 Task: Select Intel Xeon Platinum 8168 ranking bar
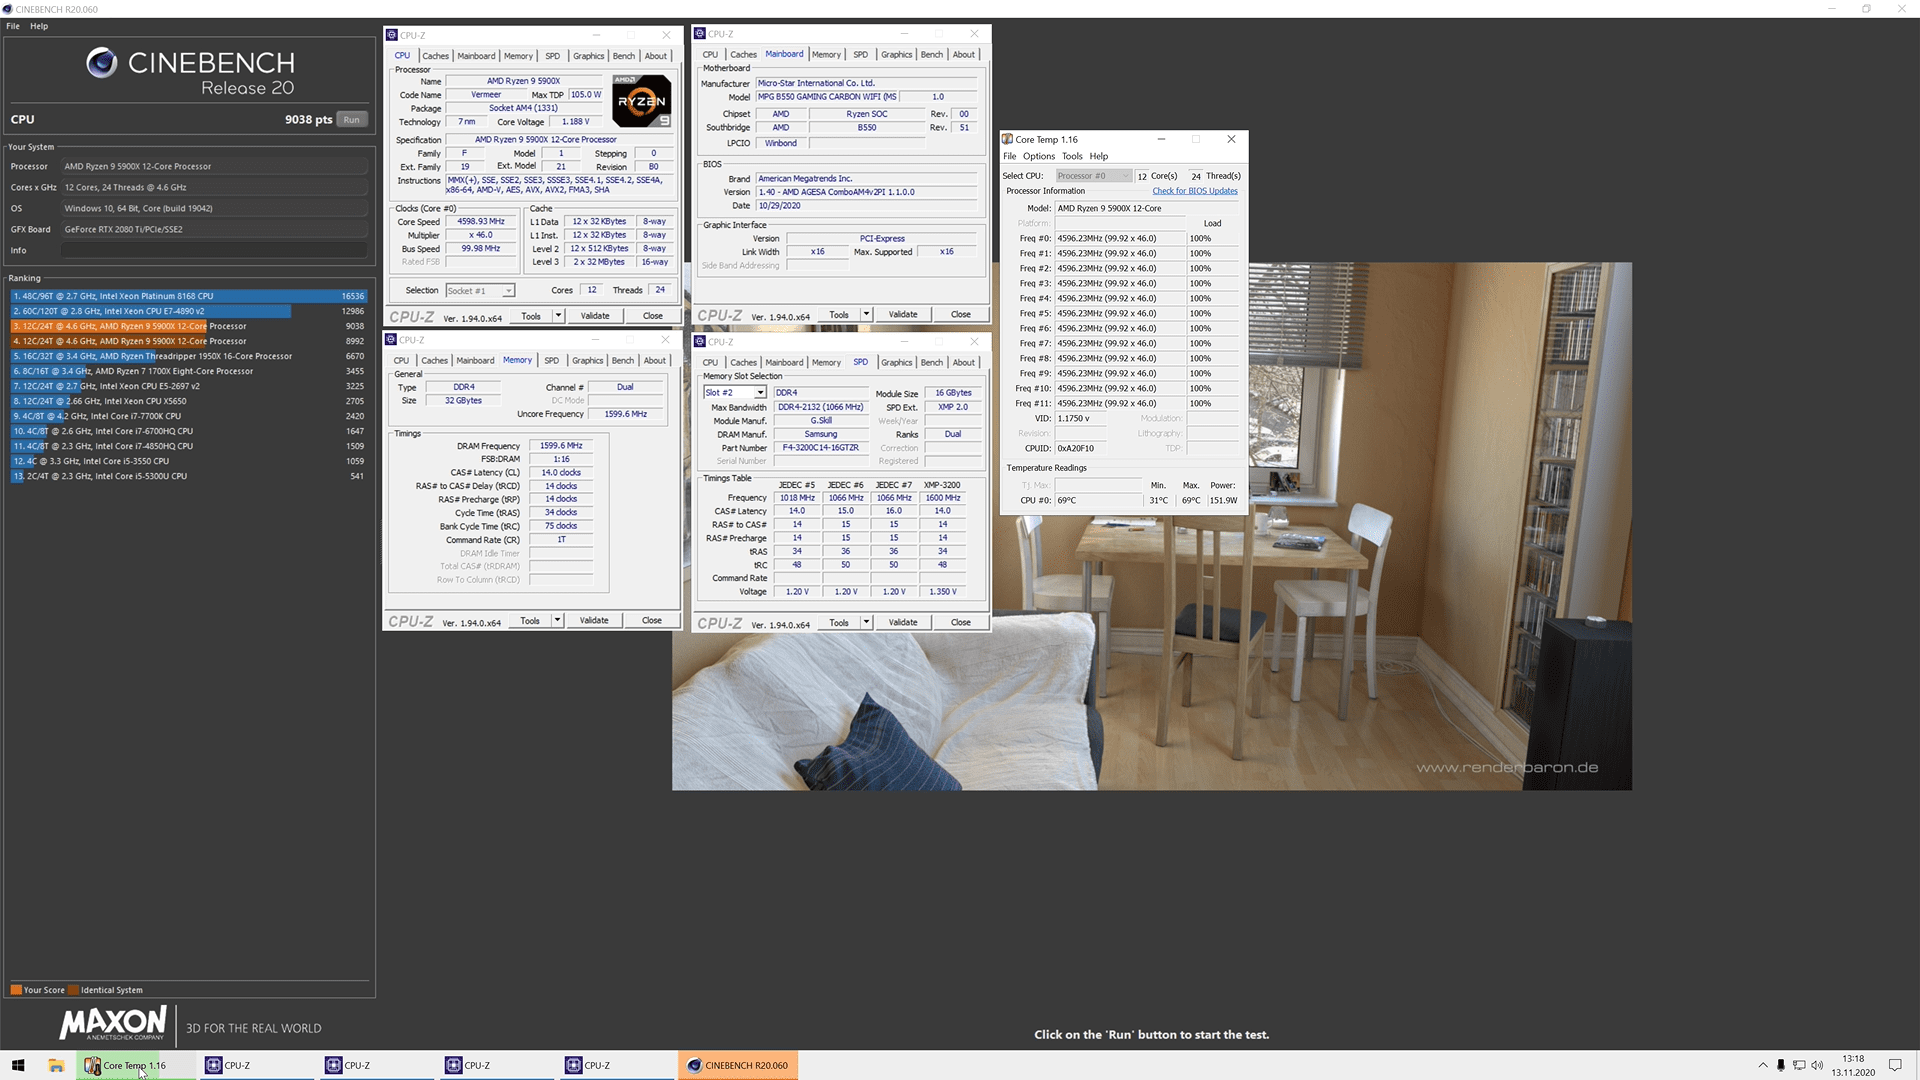click(189, 296)
